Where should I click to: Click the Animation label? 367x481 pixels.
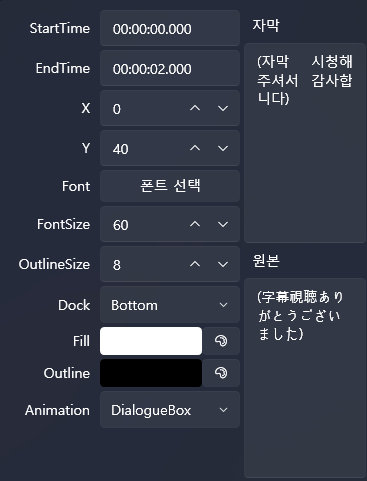(x=57, y=410)
